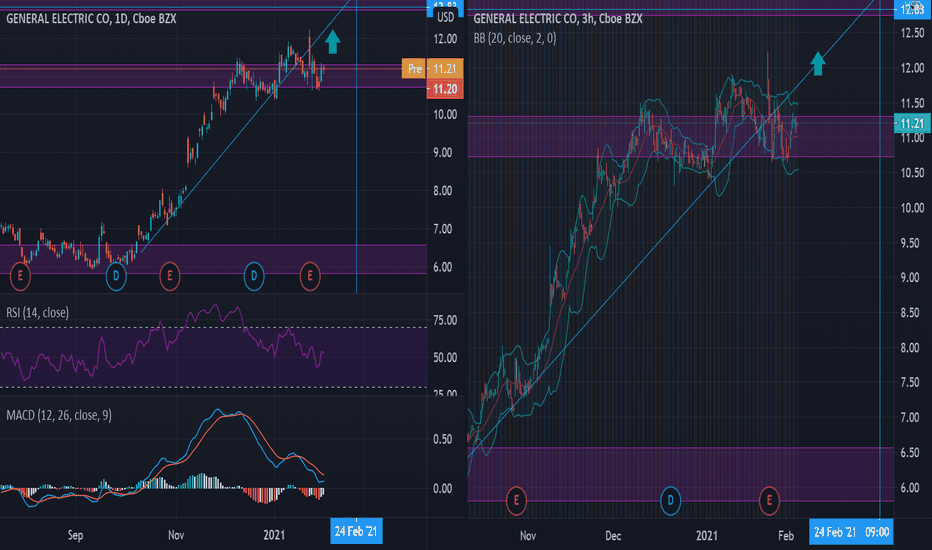Image resolution: width=932 pixels, height=550 pixels.
Task: Click the 6.00 price level on daily axis
Action: click(x=443, y=267)
